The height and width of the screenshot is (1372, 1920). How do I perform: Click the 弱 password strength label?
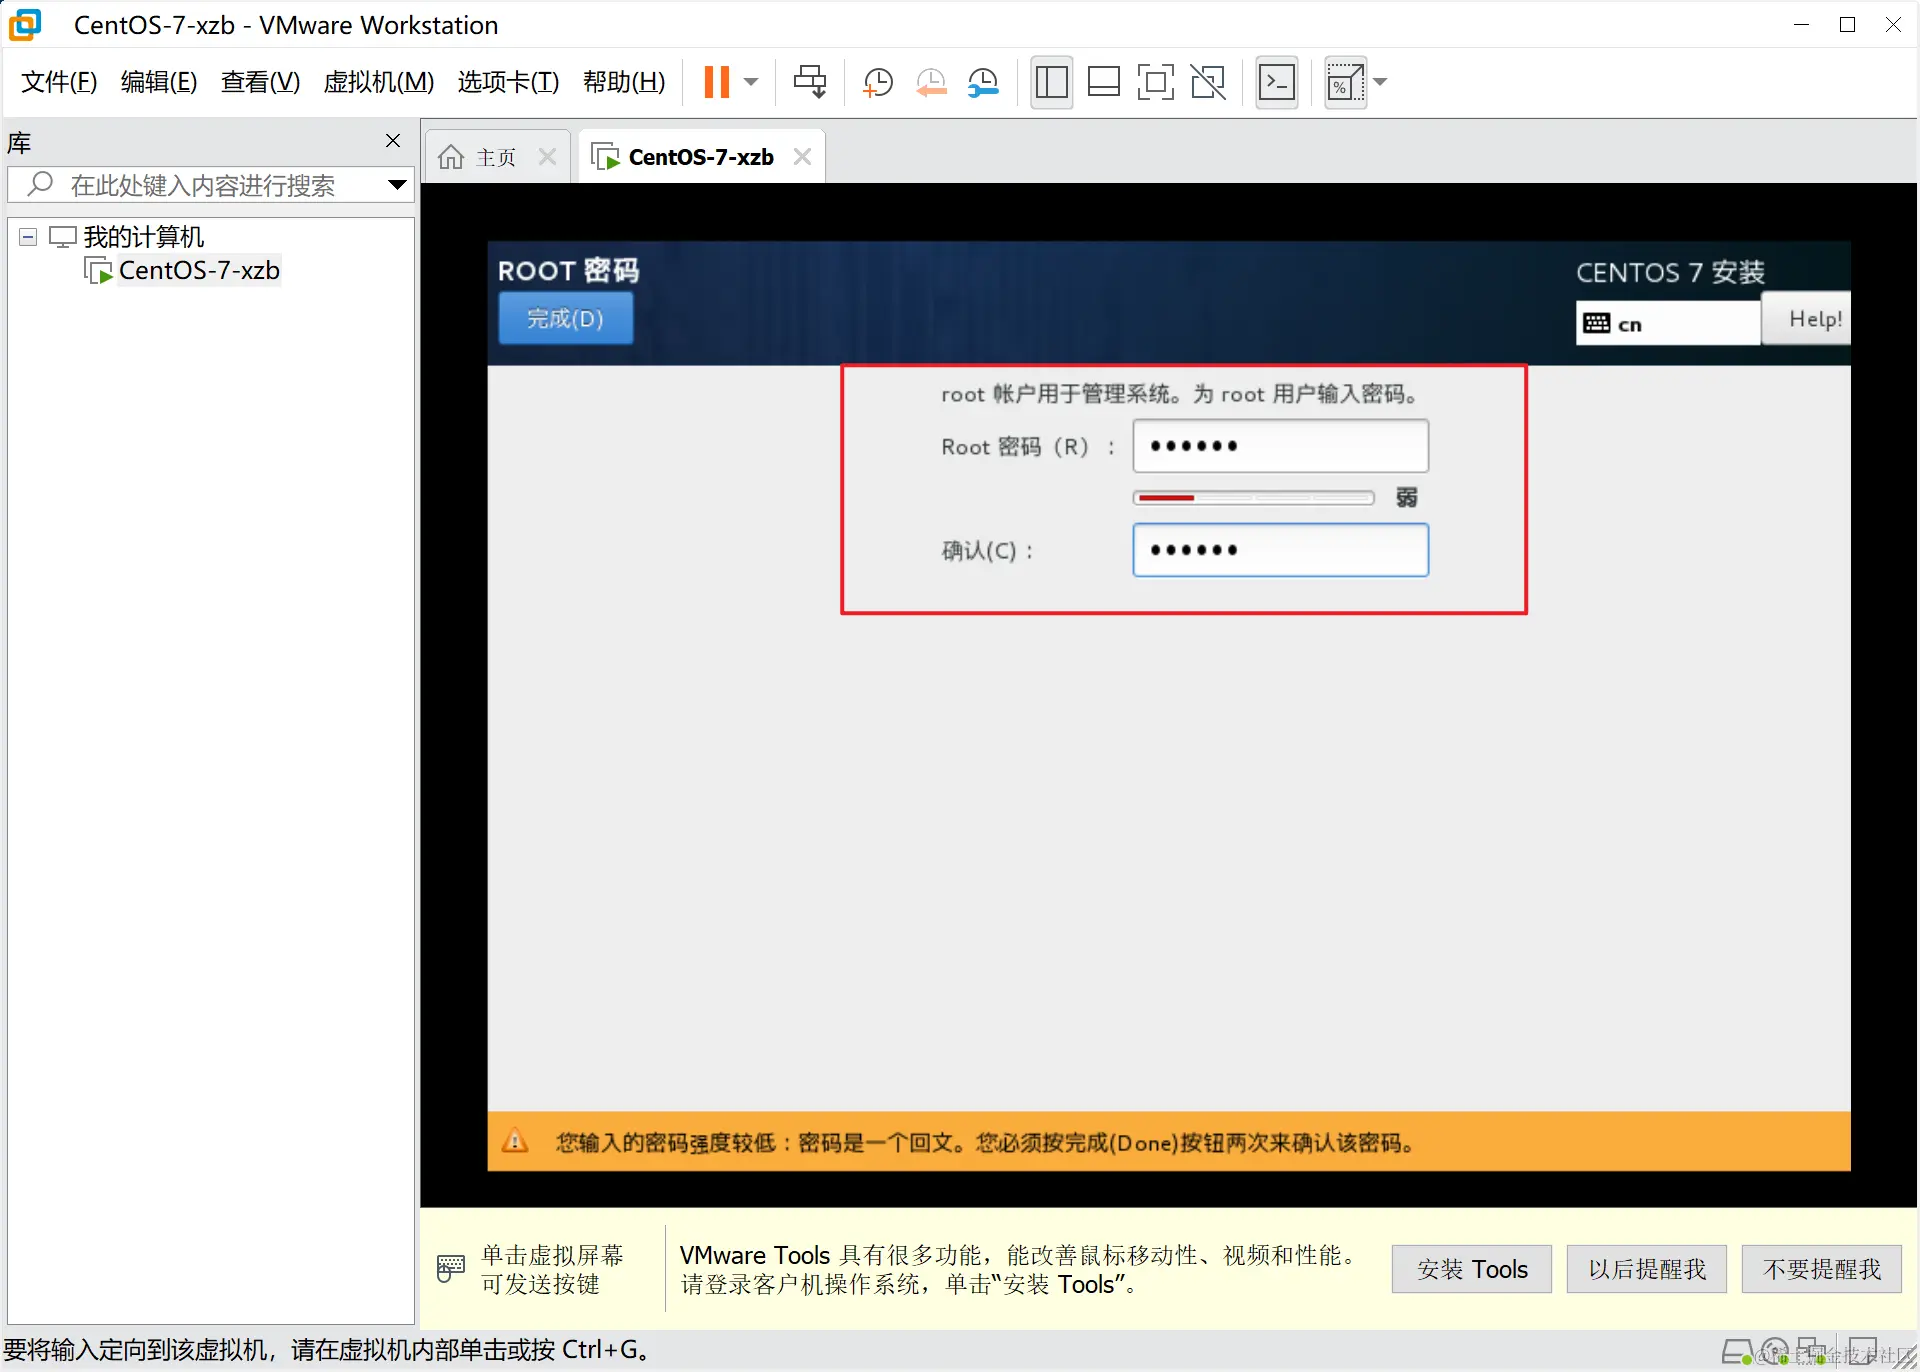(x=1407, y=497)
